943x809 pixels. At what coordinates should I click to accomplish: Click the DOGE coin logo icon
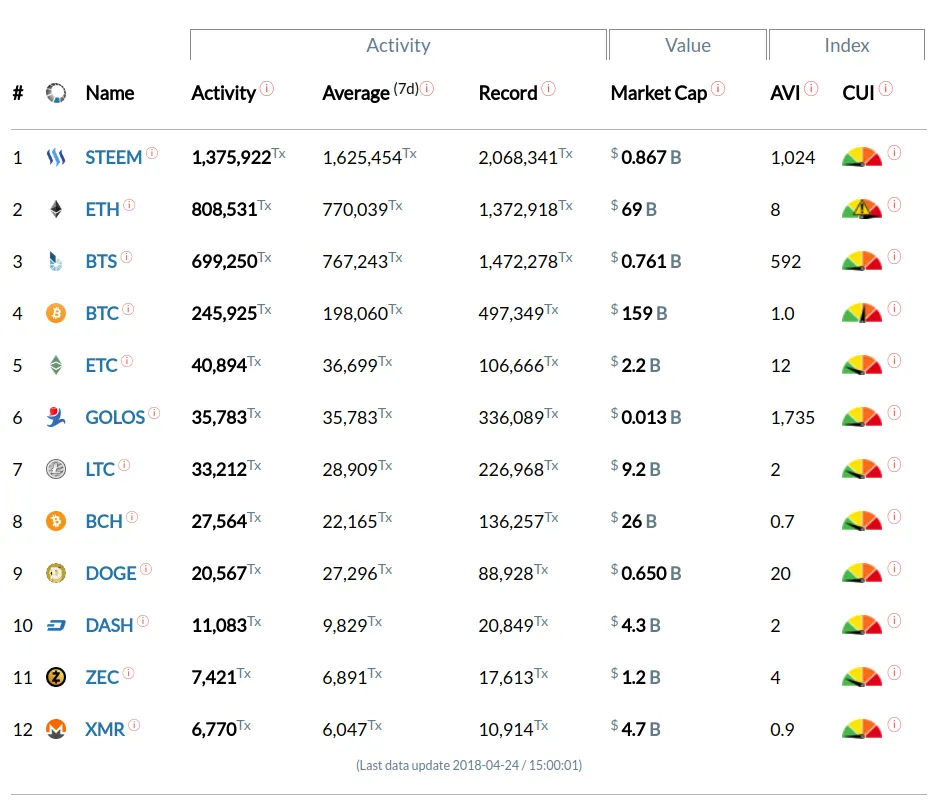click(56, 573)
